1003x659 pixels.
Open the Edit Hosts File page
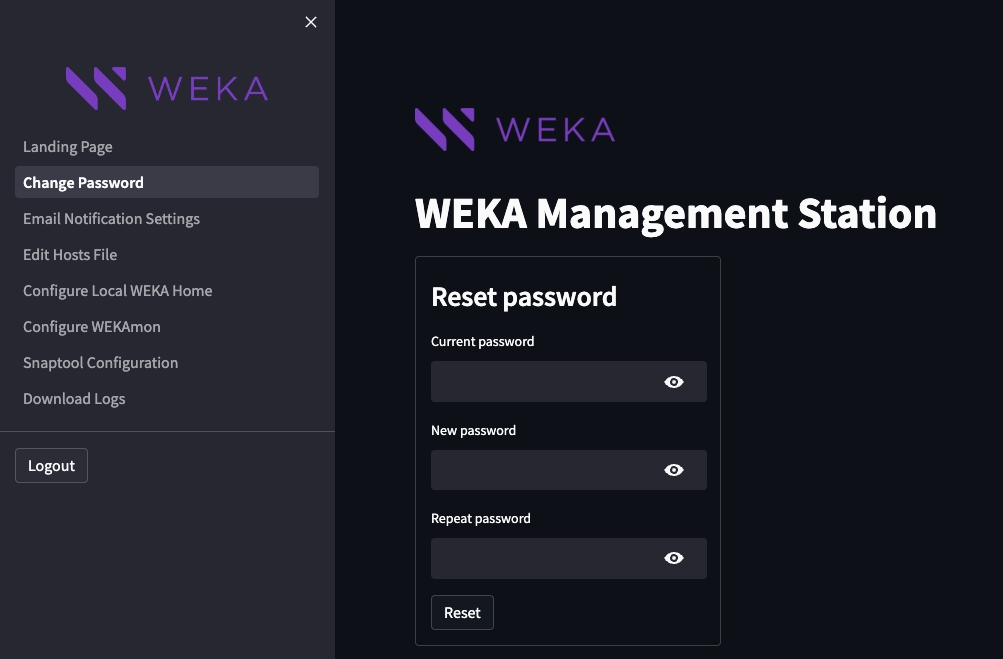coord(70,255)
